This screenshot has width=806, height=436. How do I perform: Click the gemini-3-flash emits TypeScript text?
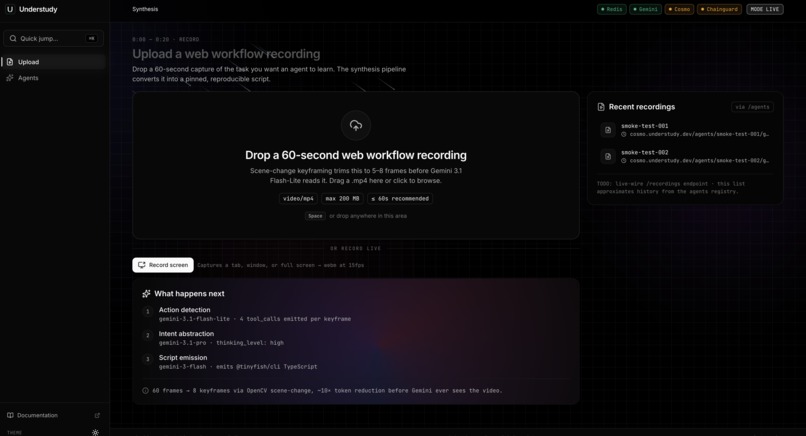(x=238, y=367)
